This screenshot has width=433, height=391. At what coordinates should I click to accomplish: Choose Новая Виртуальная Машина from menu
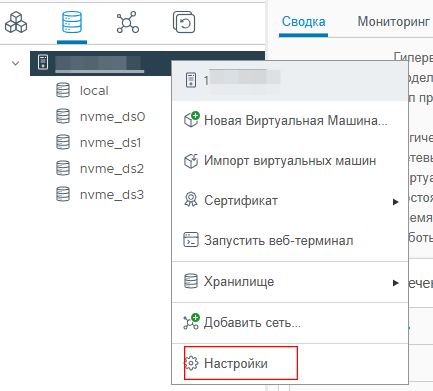point(290,120)
